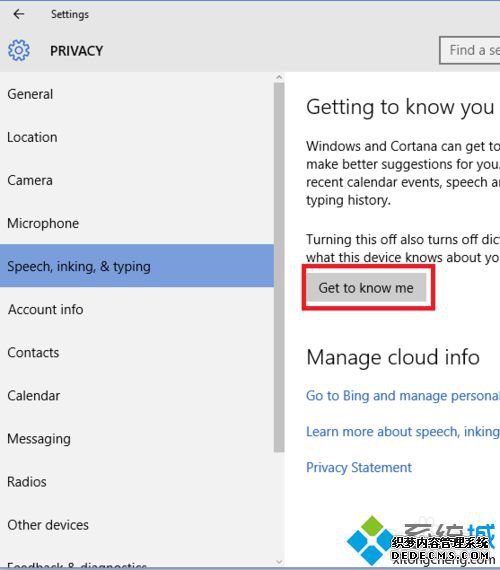Click the Privacy settings gear icon
The height and width of the screenshot is (570, 500).
click(19, 50)
